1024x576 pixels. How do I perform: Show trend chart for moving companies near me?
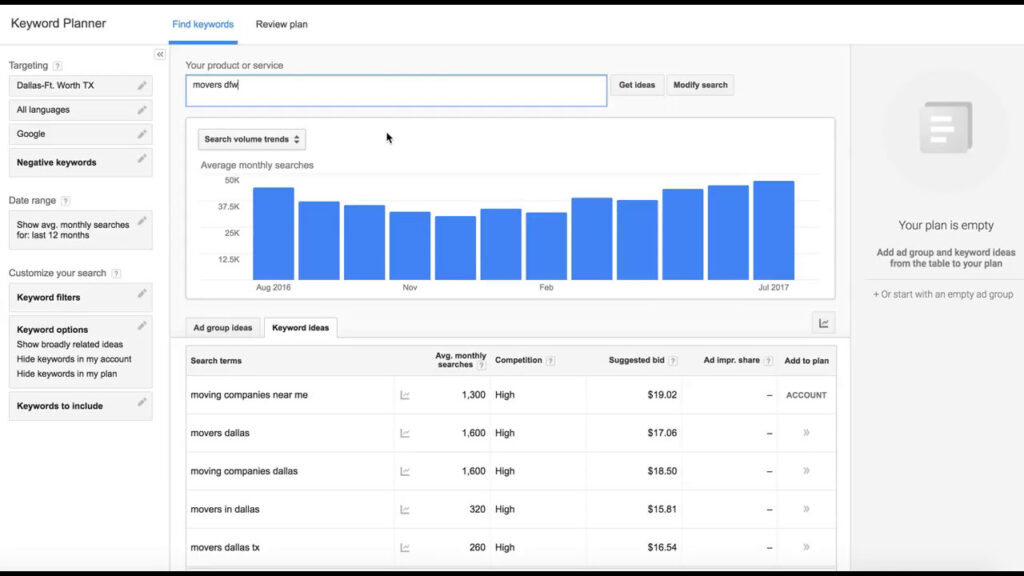point(405,395)
